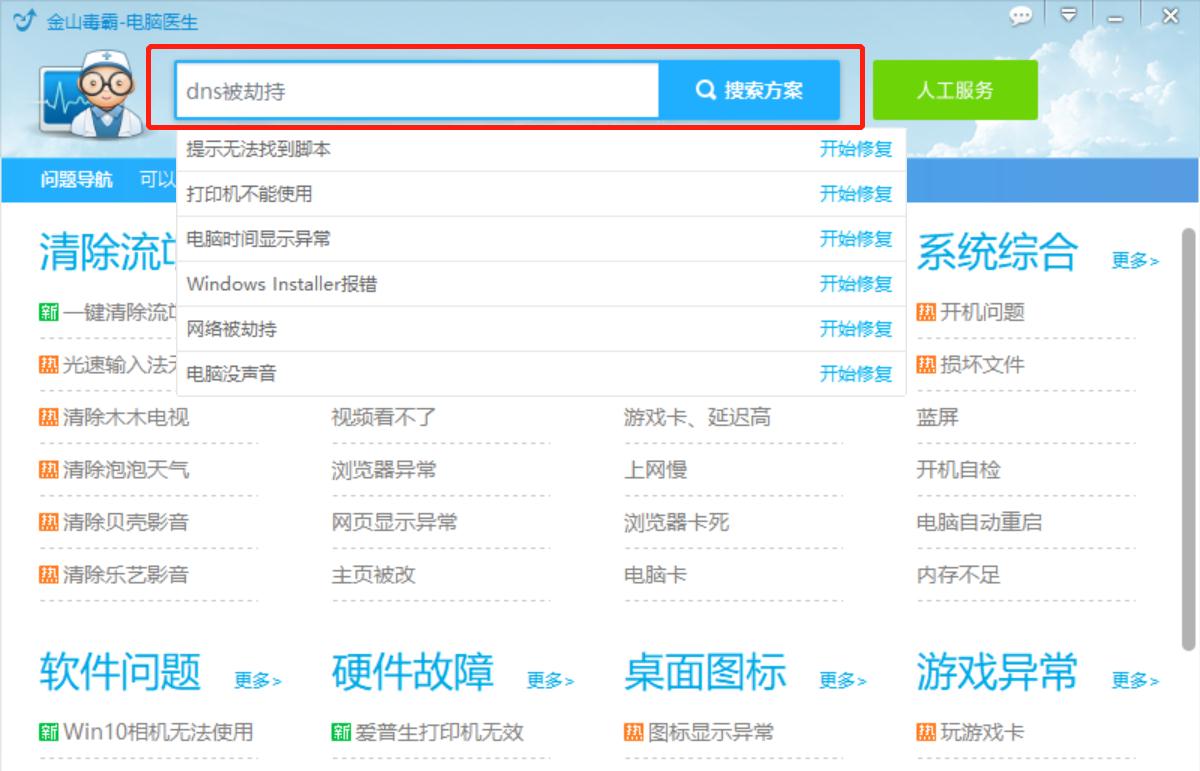1200x771 pixels.
Task: Start repair for 网络被劫持 suggestion
Action: point(855,329)
